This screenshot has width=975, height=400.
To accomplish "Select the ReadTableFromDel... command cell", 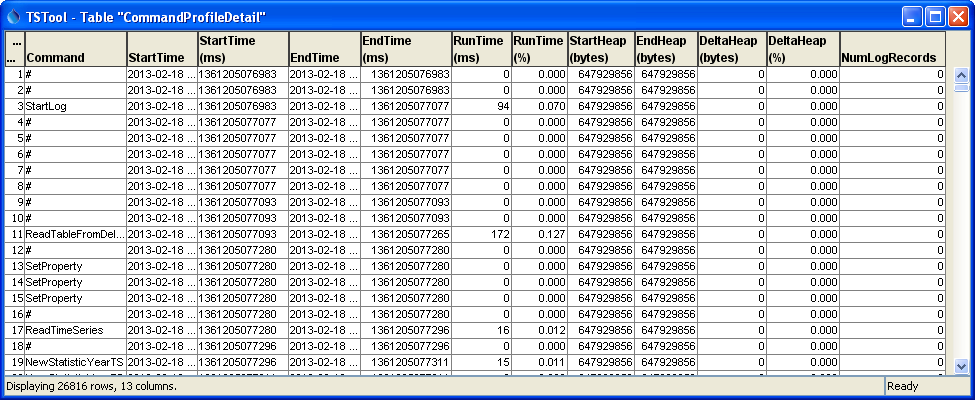I will (x=75, y=234).
